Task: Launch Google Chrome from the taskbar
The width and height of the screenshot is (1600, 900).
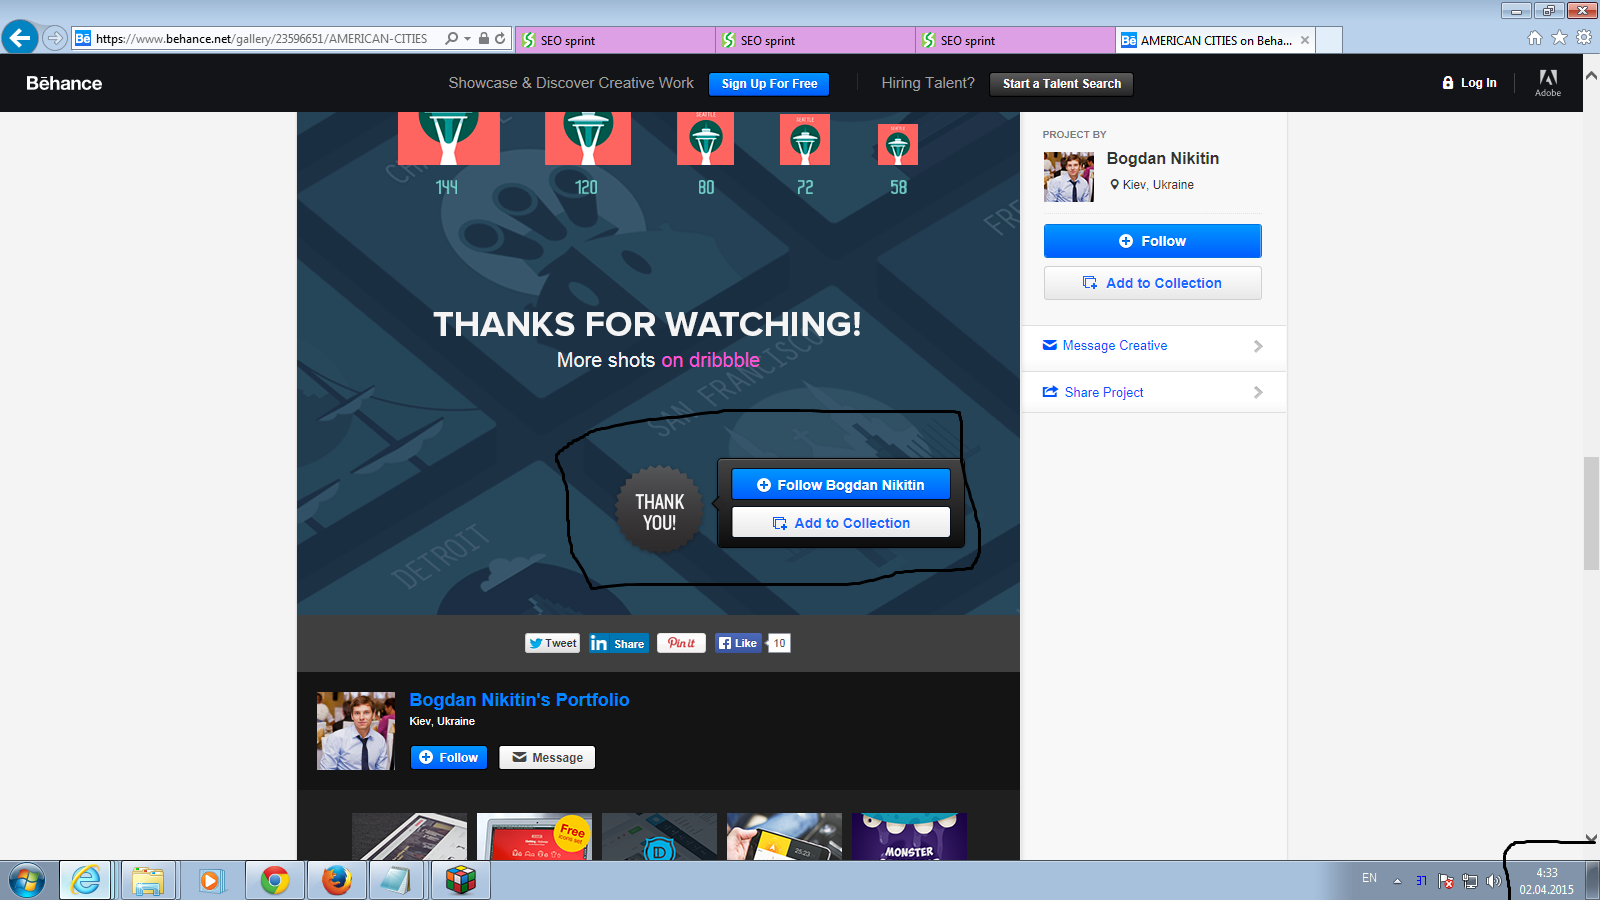Action: (274, 880)
